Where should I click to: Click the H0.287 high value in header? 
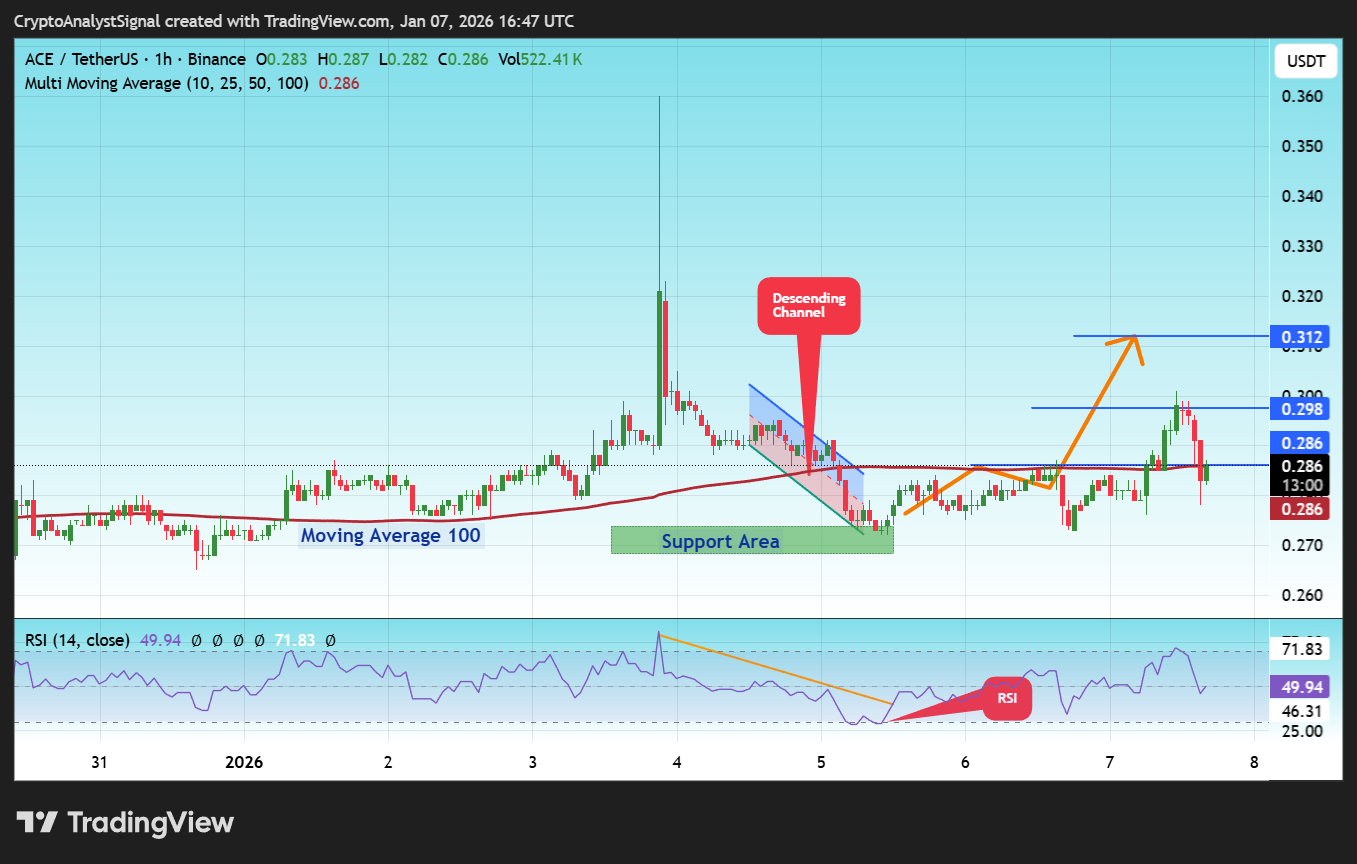tap(343, 60)
